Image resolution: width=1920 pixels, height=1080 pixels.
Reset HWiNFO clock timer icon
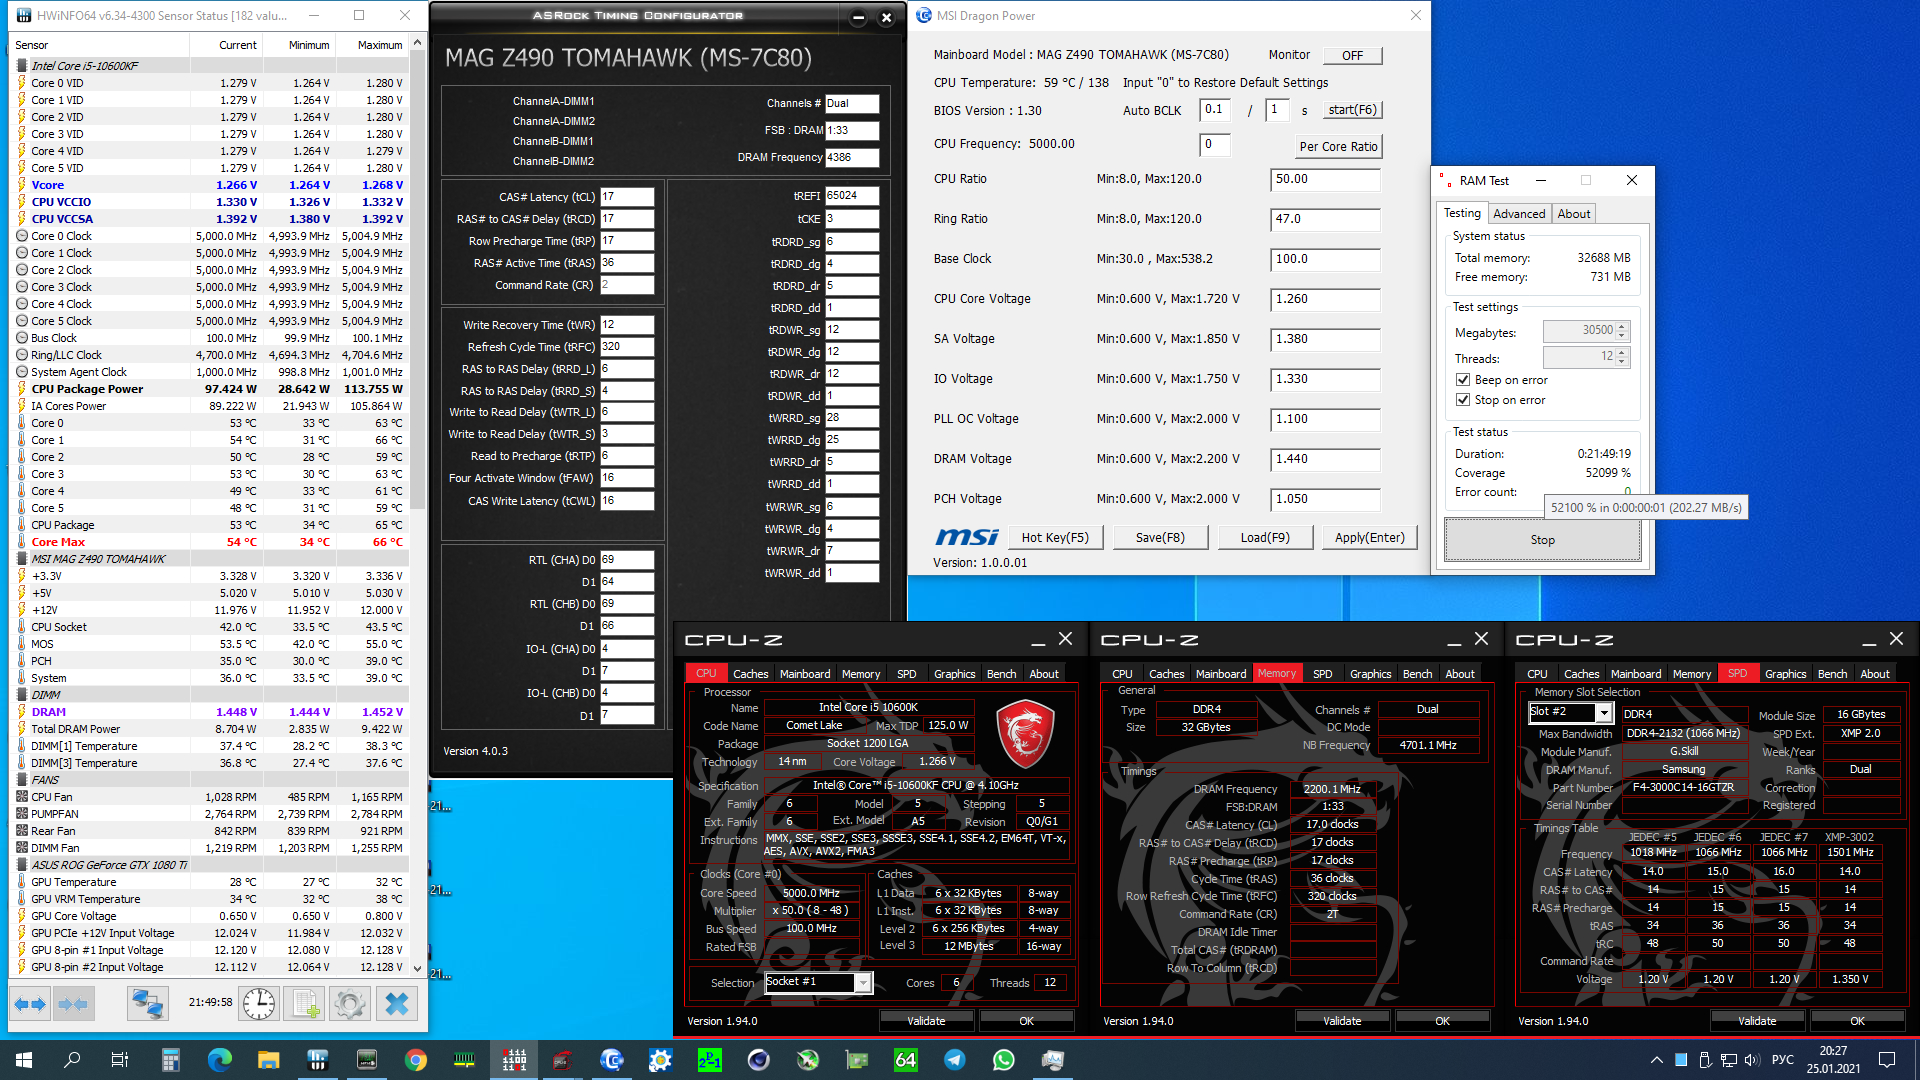(259, 1003)
